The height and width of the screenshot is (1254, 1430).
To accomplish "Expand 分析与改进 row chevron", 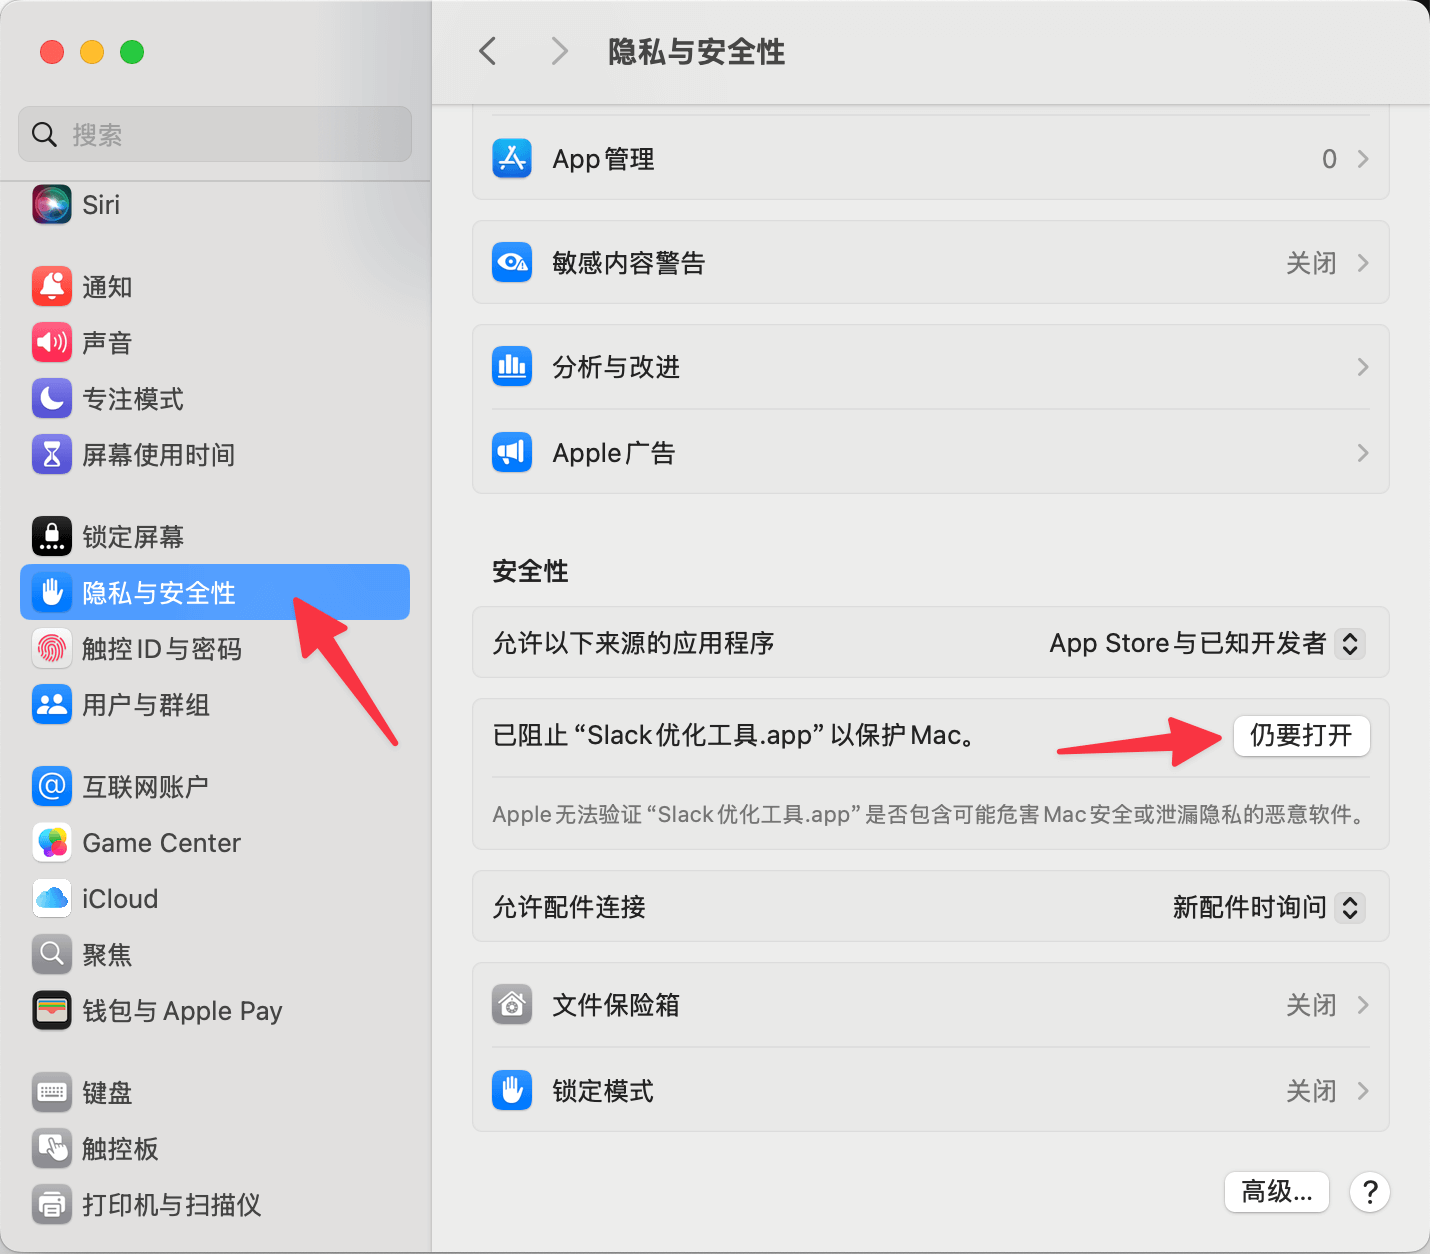I will [1363, 367].
